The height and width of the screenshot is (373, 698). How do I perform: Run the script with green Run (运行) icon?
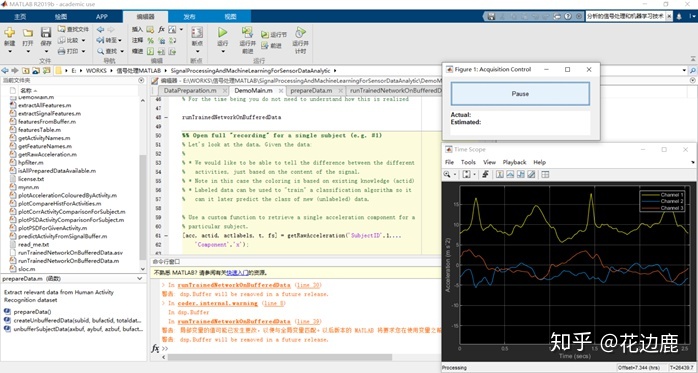point(222,32)
